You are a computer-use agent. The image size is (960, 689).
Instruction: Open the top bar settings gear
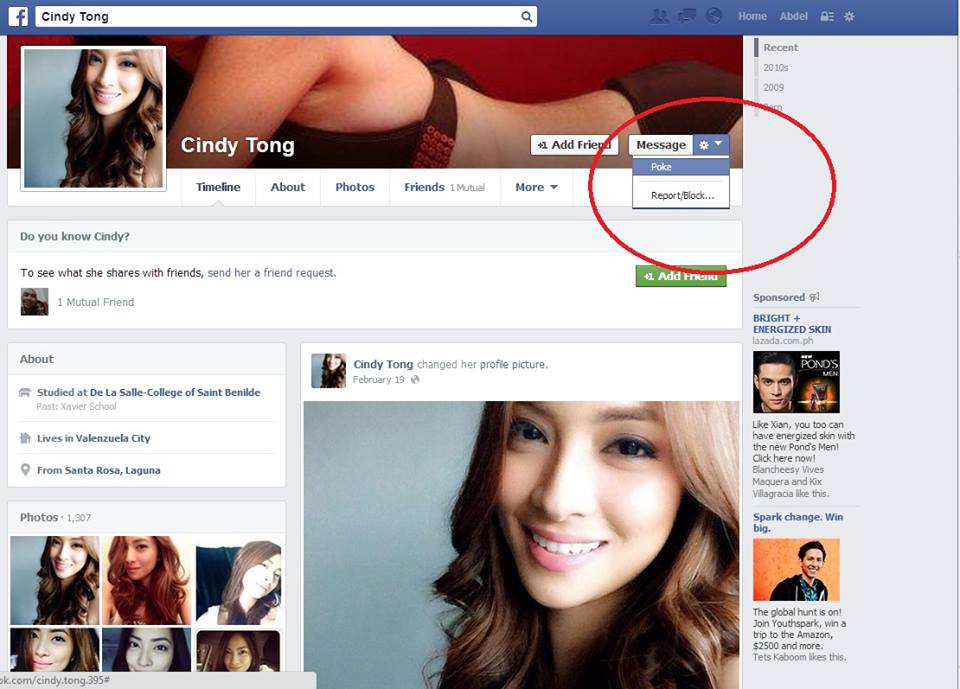[849, 17]
